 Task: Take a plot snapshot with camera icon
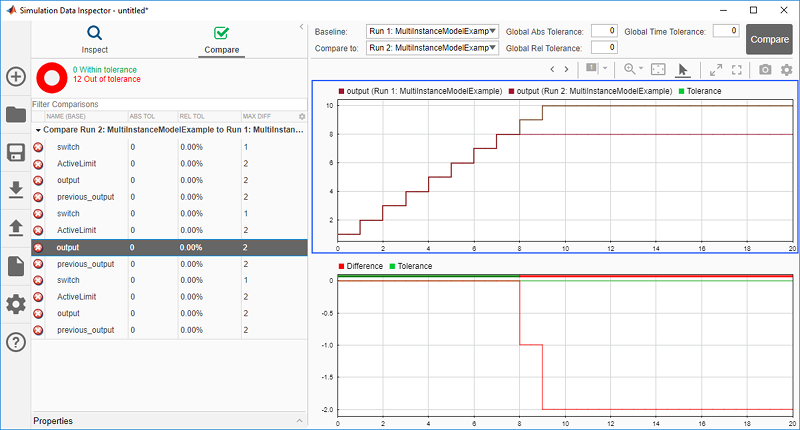click(x=765, y=69)
